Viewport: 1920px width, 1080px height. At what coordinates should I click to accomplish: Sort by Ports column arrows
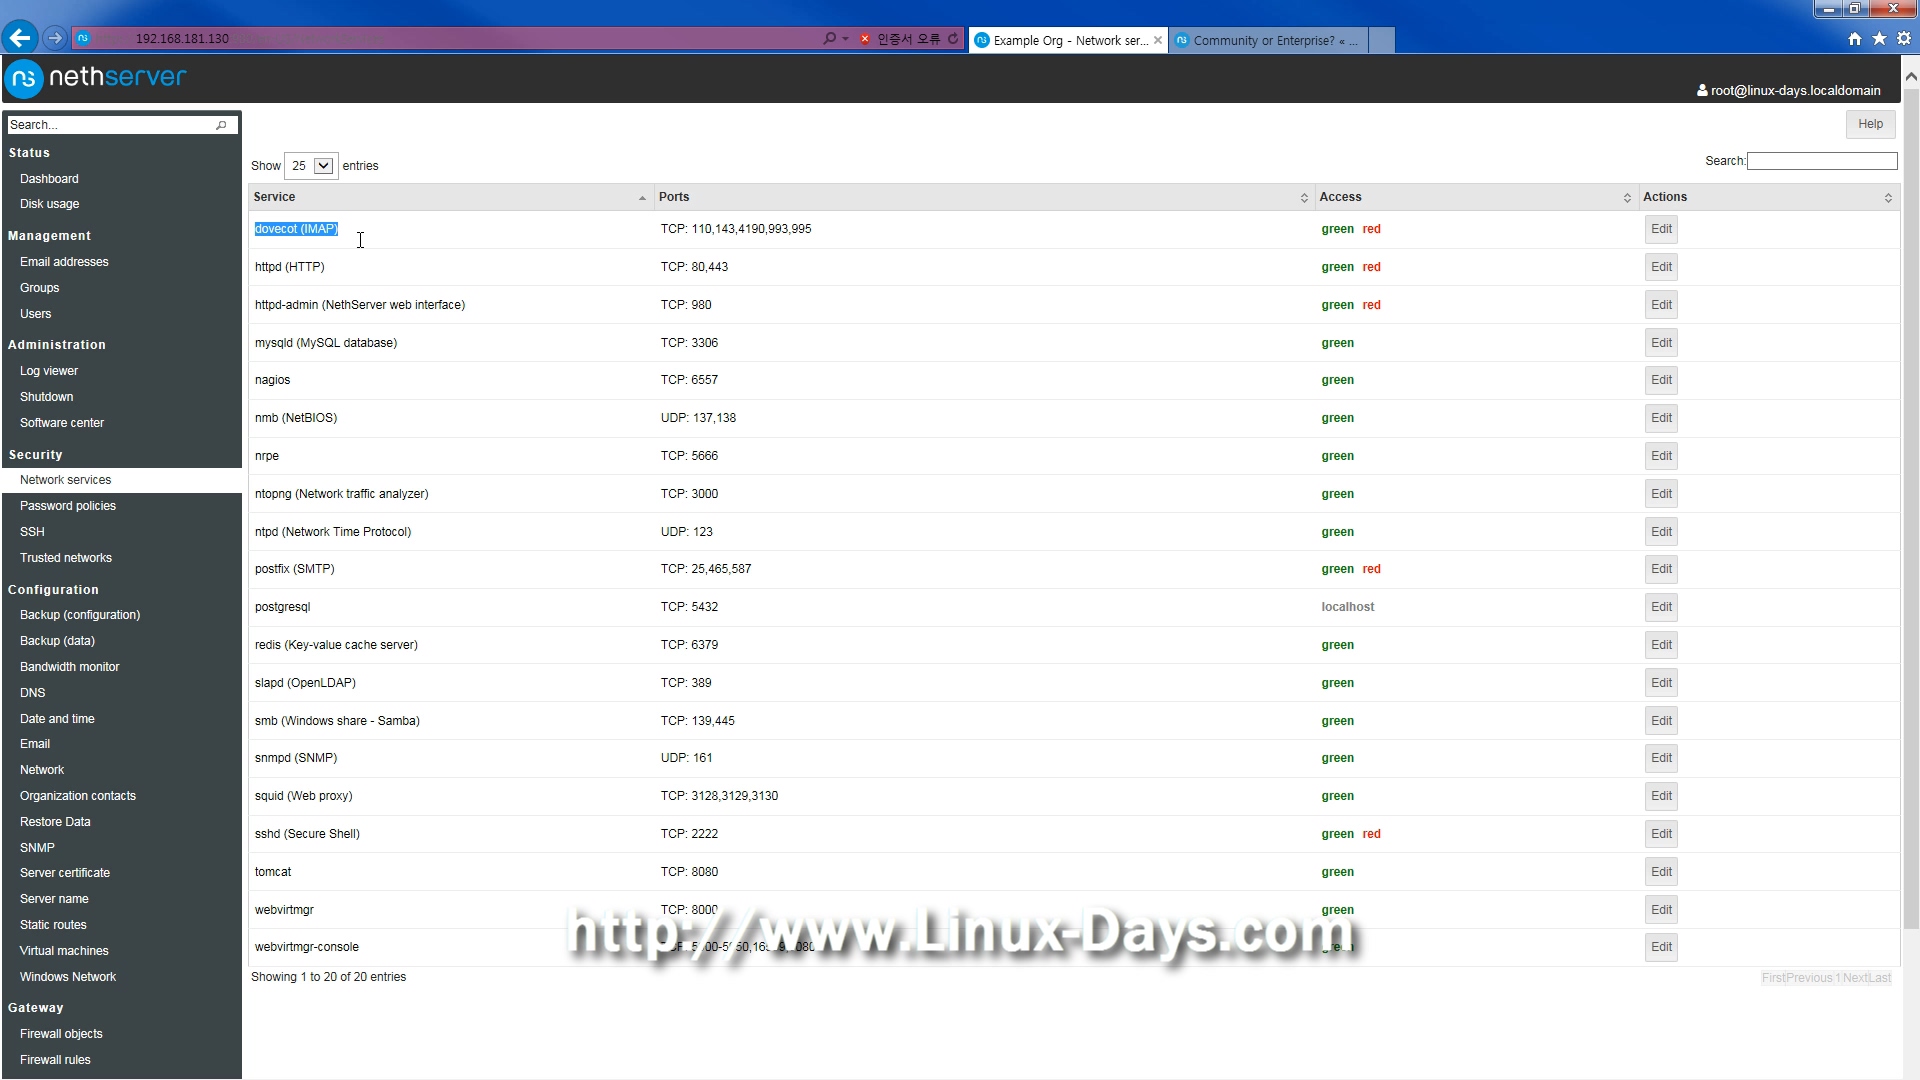[x=1304, y=198]
